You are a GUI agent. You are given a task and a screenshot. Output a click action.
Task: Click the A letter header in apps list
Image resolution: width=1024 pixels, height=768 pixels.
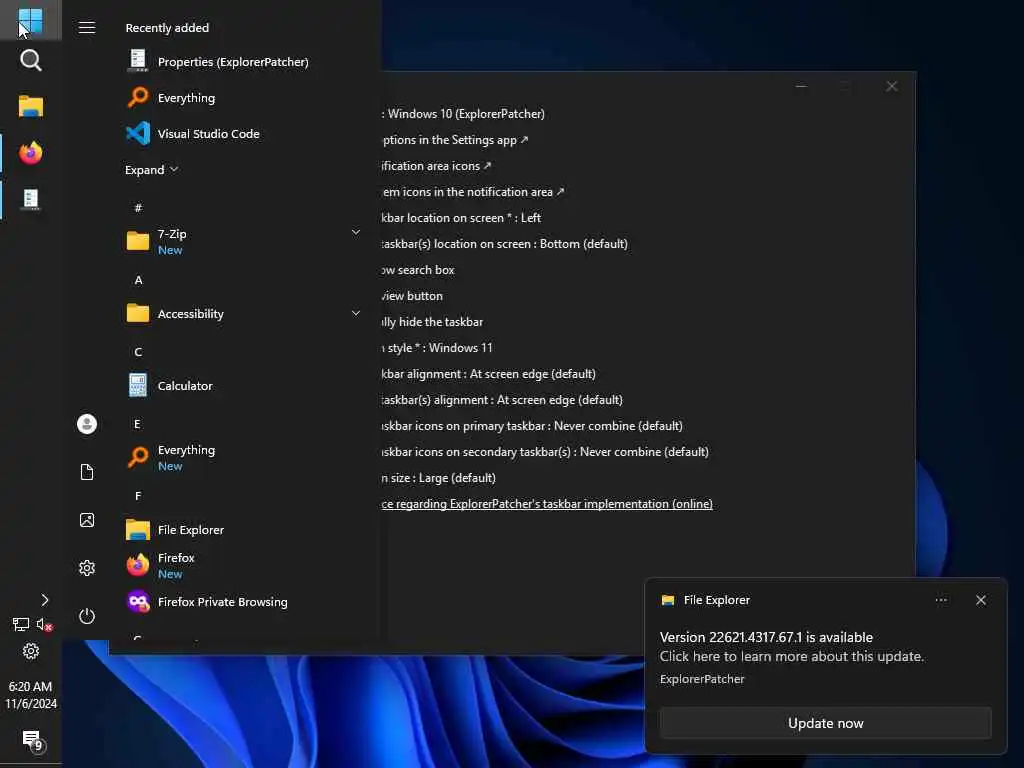click(x=138, y=280)
